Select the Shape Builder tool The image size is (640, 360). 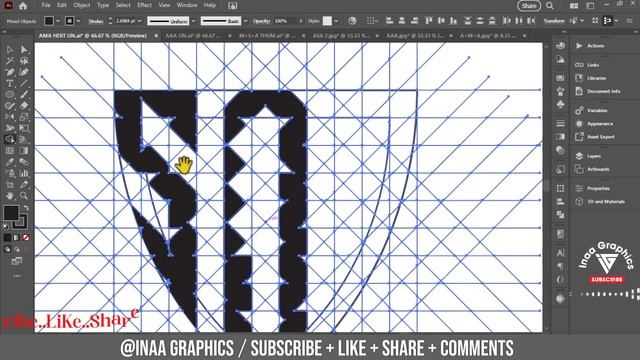(x=10, y=139)
